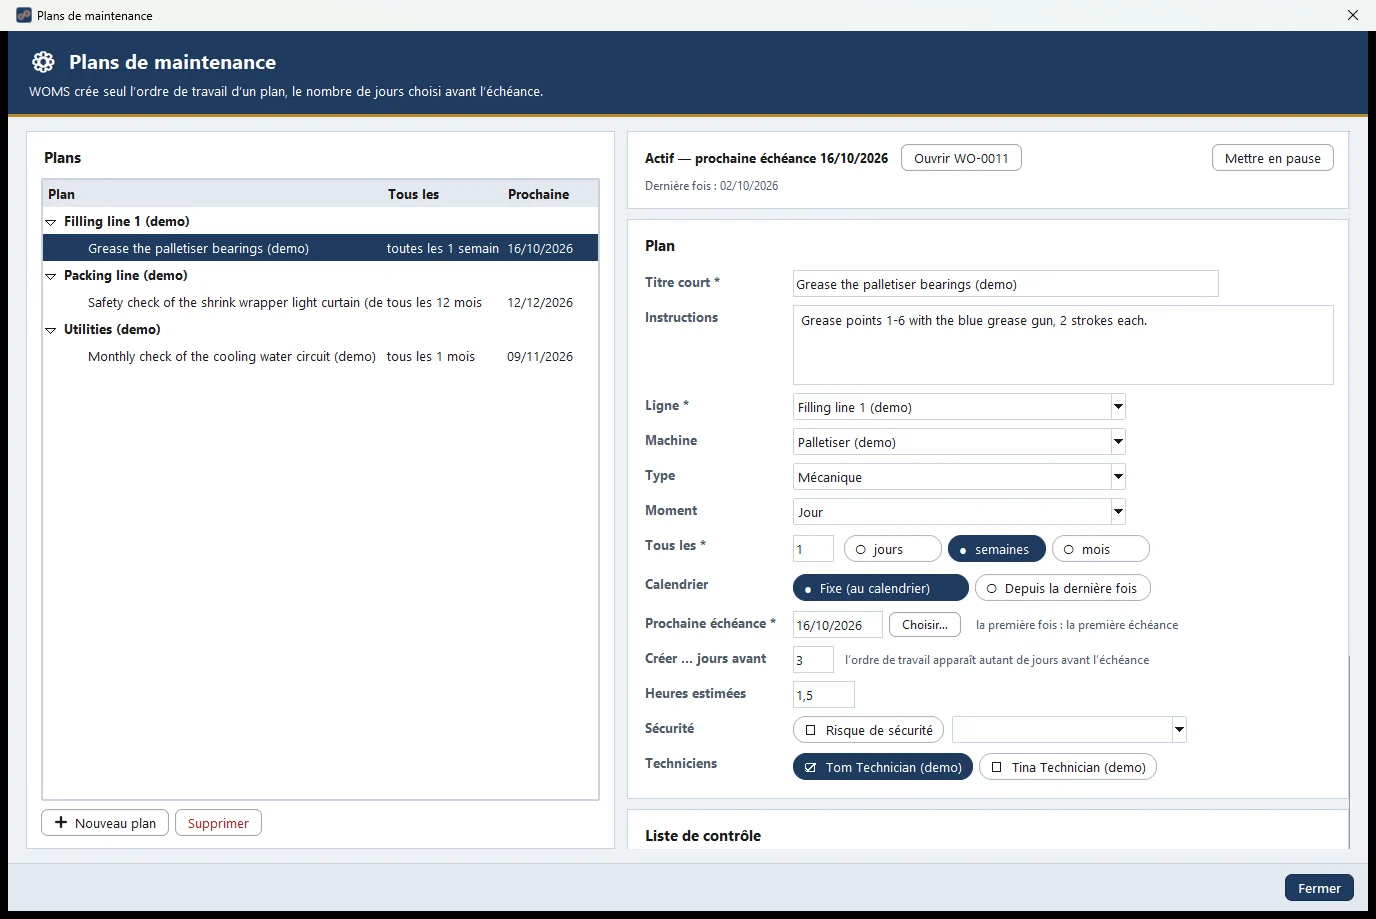
Task: Click the Heures estimées field
Action: coord(823,695)
